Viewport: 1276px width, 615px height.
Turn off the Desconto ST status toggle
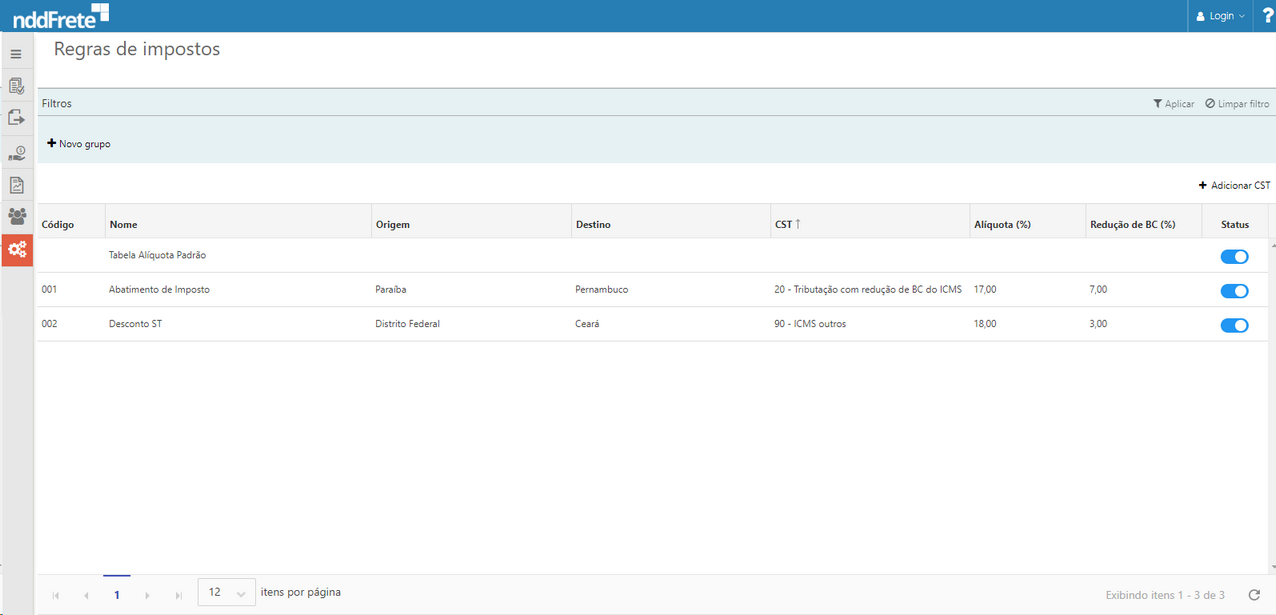1234,325
